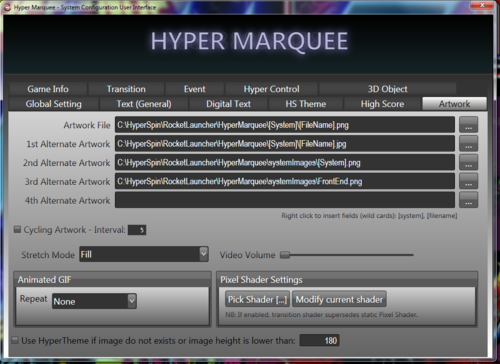
Task: Click the Pick Shader button
Action: coord(258,299)
